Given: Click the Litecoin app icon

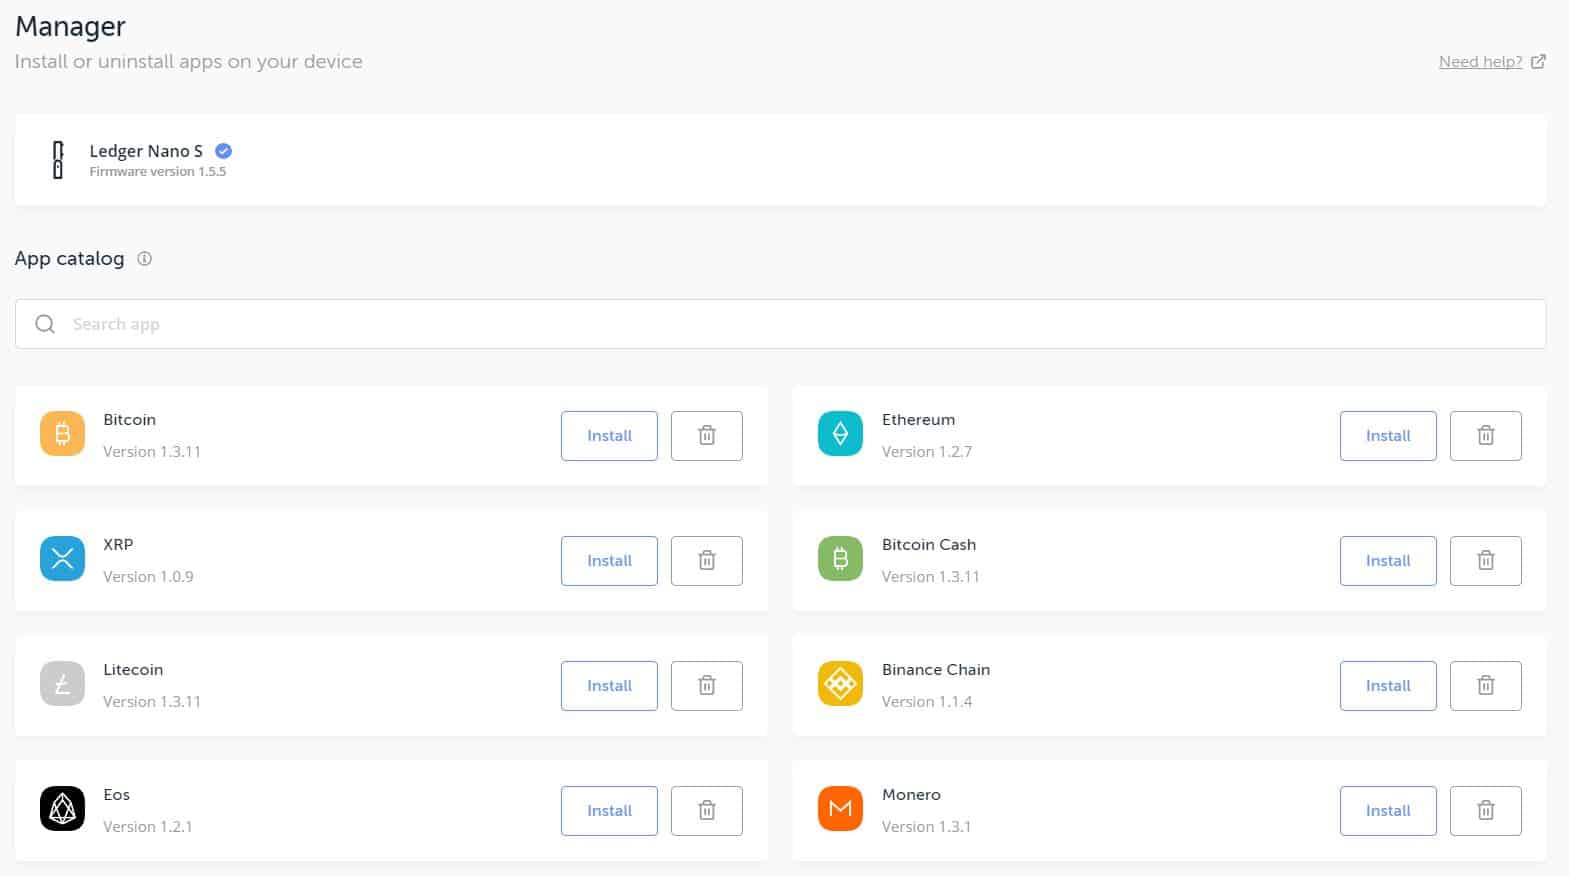Looking at the screenshot, I should (x=62, y=684).
